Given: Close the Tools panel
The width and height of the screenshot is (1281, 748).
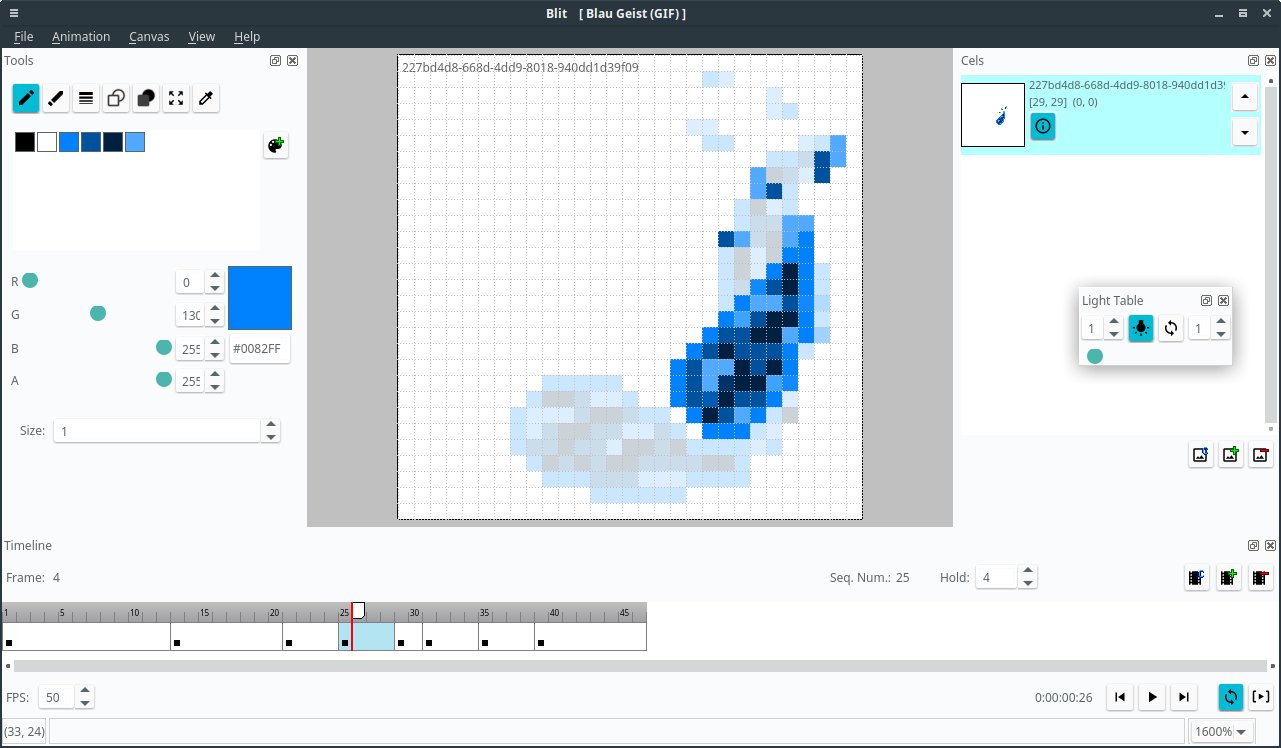Looking at the screenshot, I should click(x=292, y=61).
